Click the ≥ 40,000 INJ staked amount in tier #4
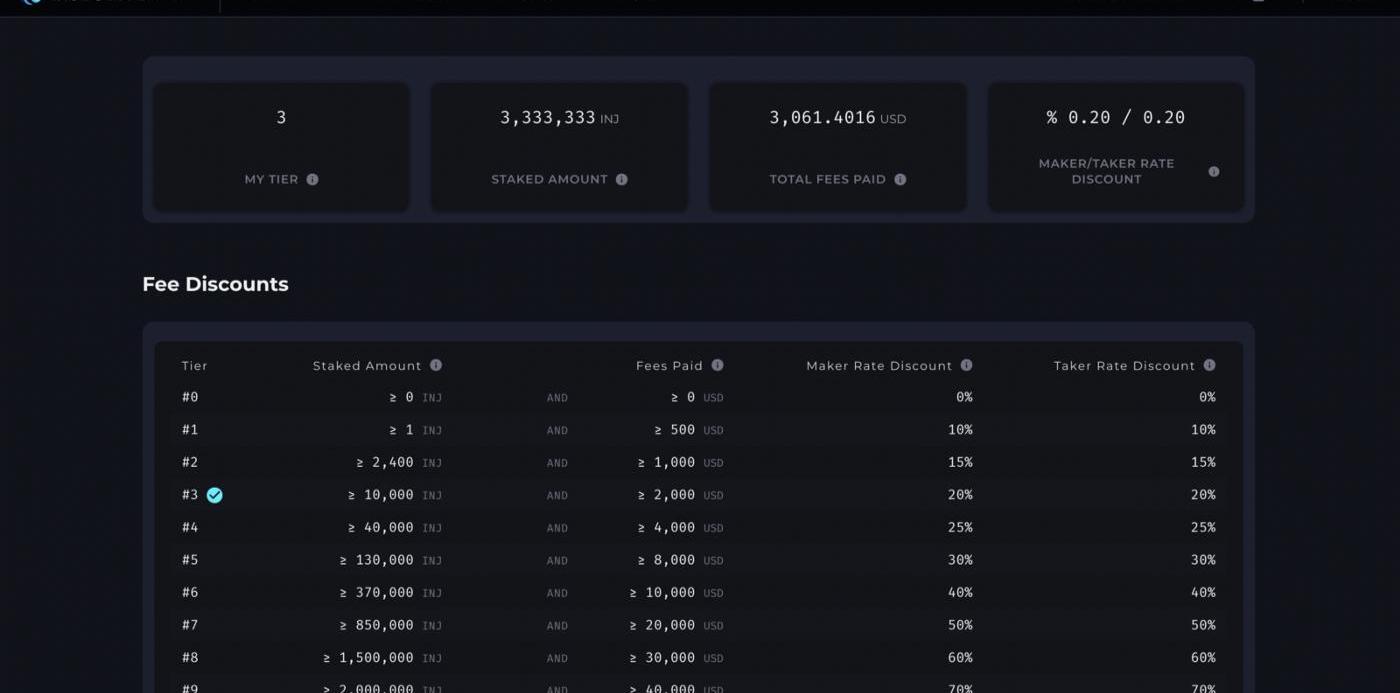 coord(394,527)
